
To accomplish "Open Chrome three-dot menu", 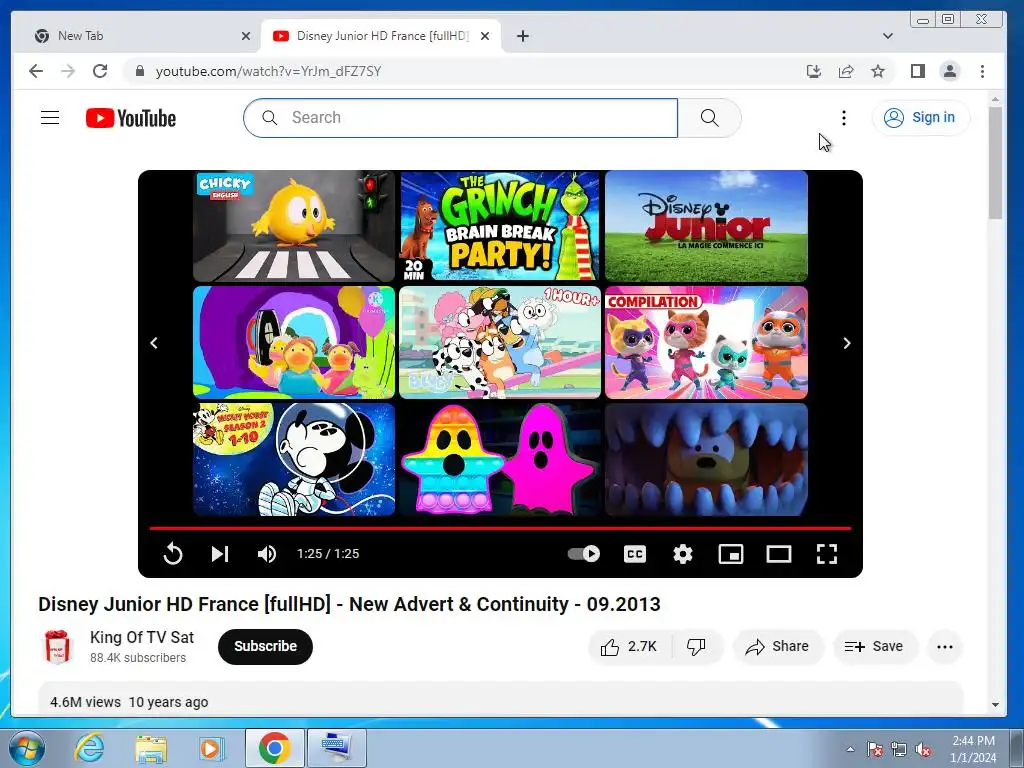I will (x=982, y=71).
